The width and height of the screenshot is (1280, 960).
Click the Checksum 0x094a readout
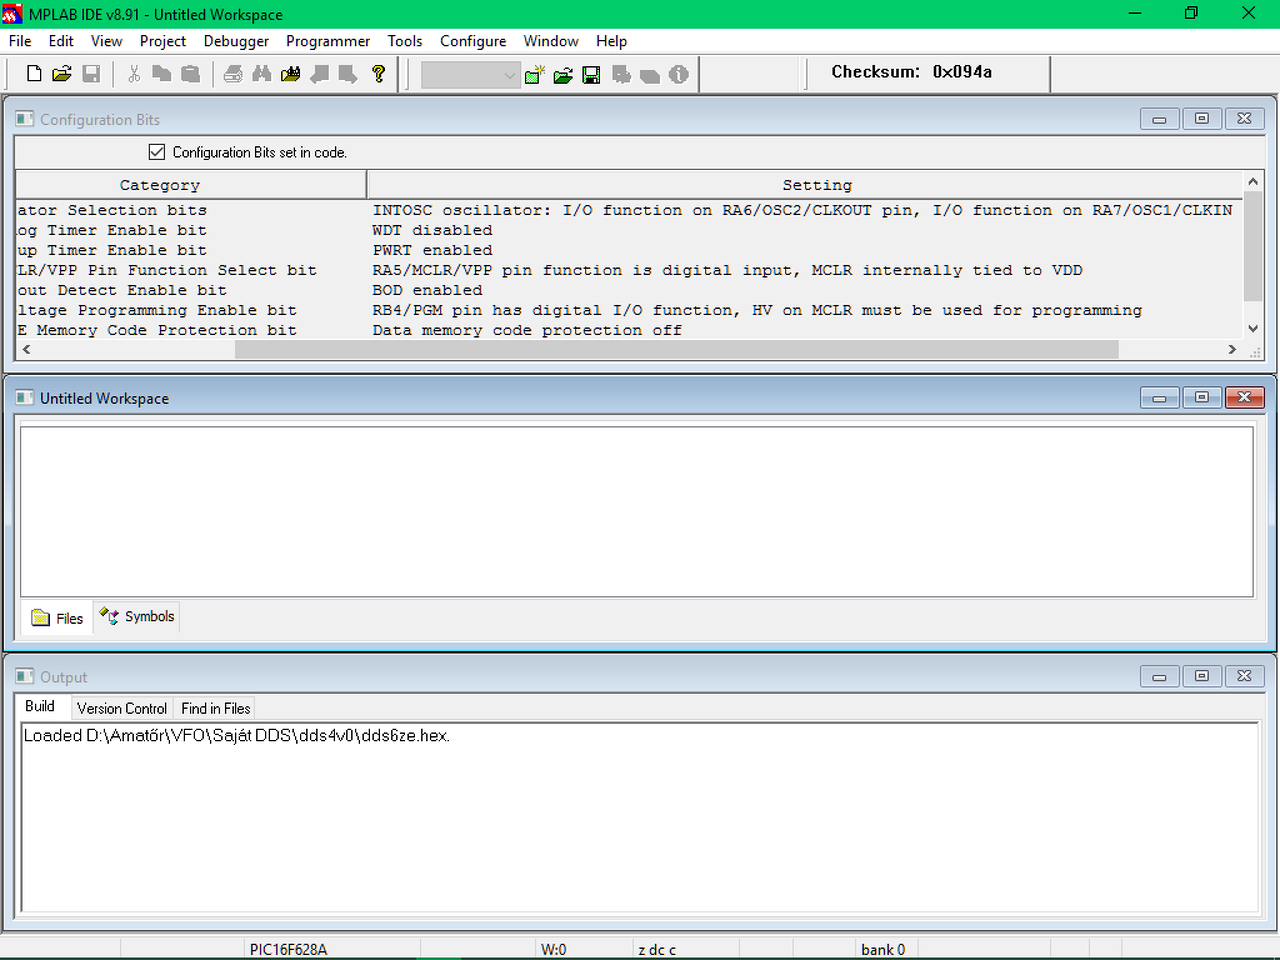[x=912, y=72]
